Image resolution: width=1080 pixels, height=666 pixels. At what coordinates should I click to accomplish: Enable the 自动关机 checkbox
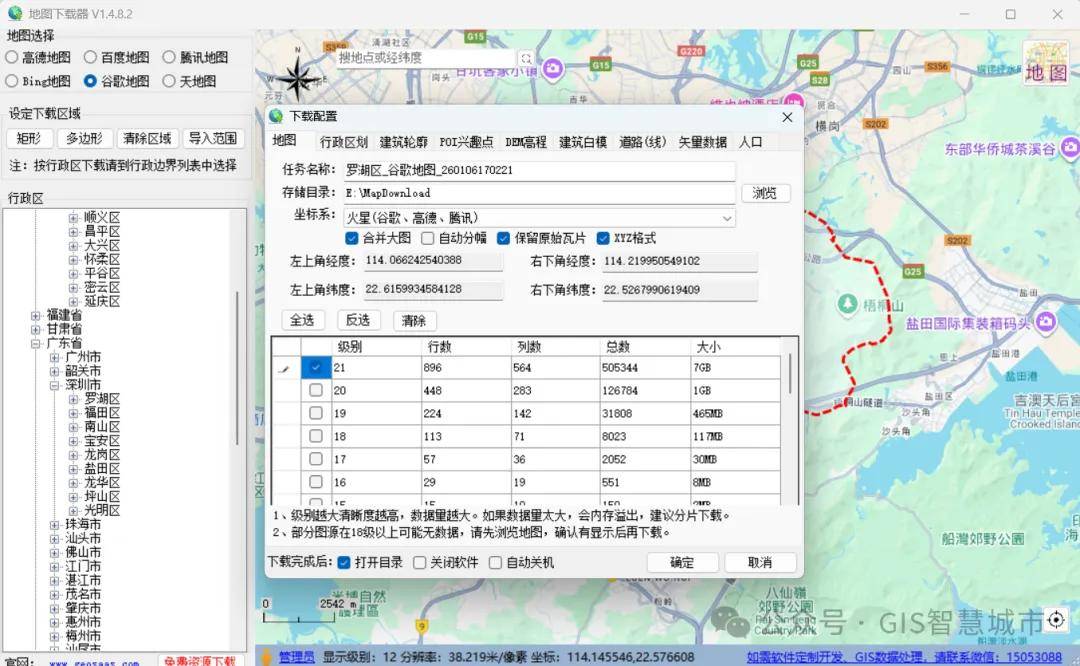496,563
